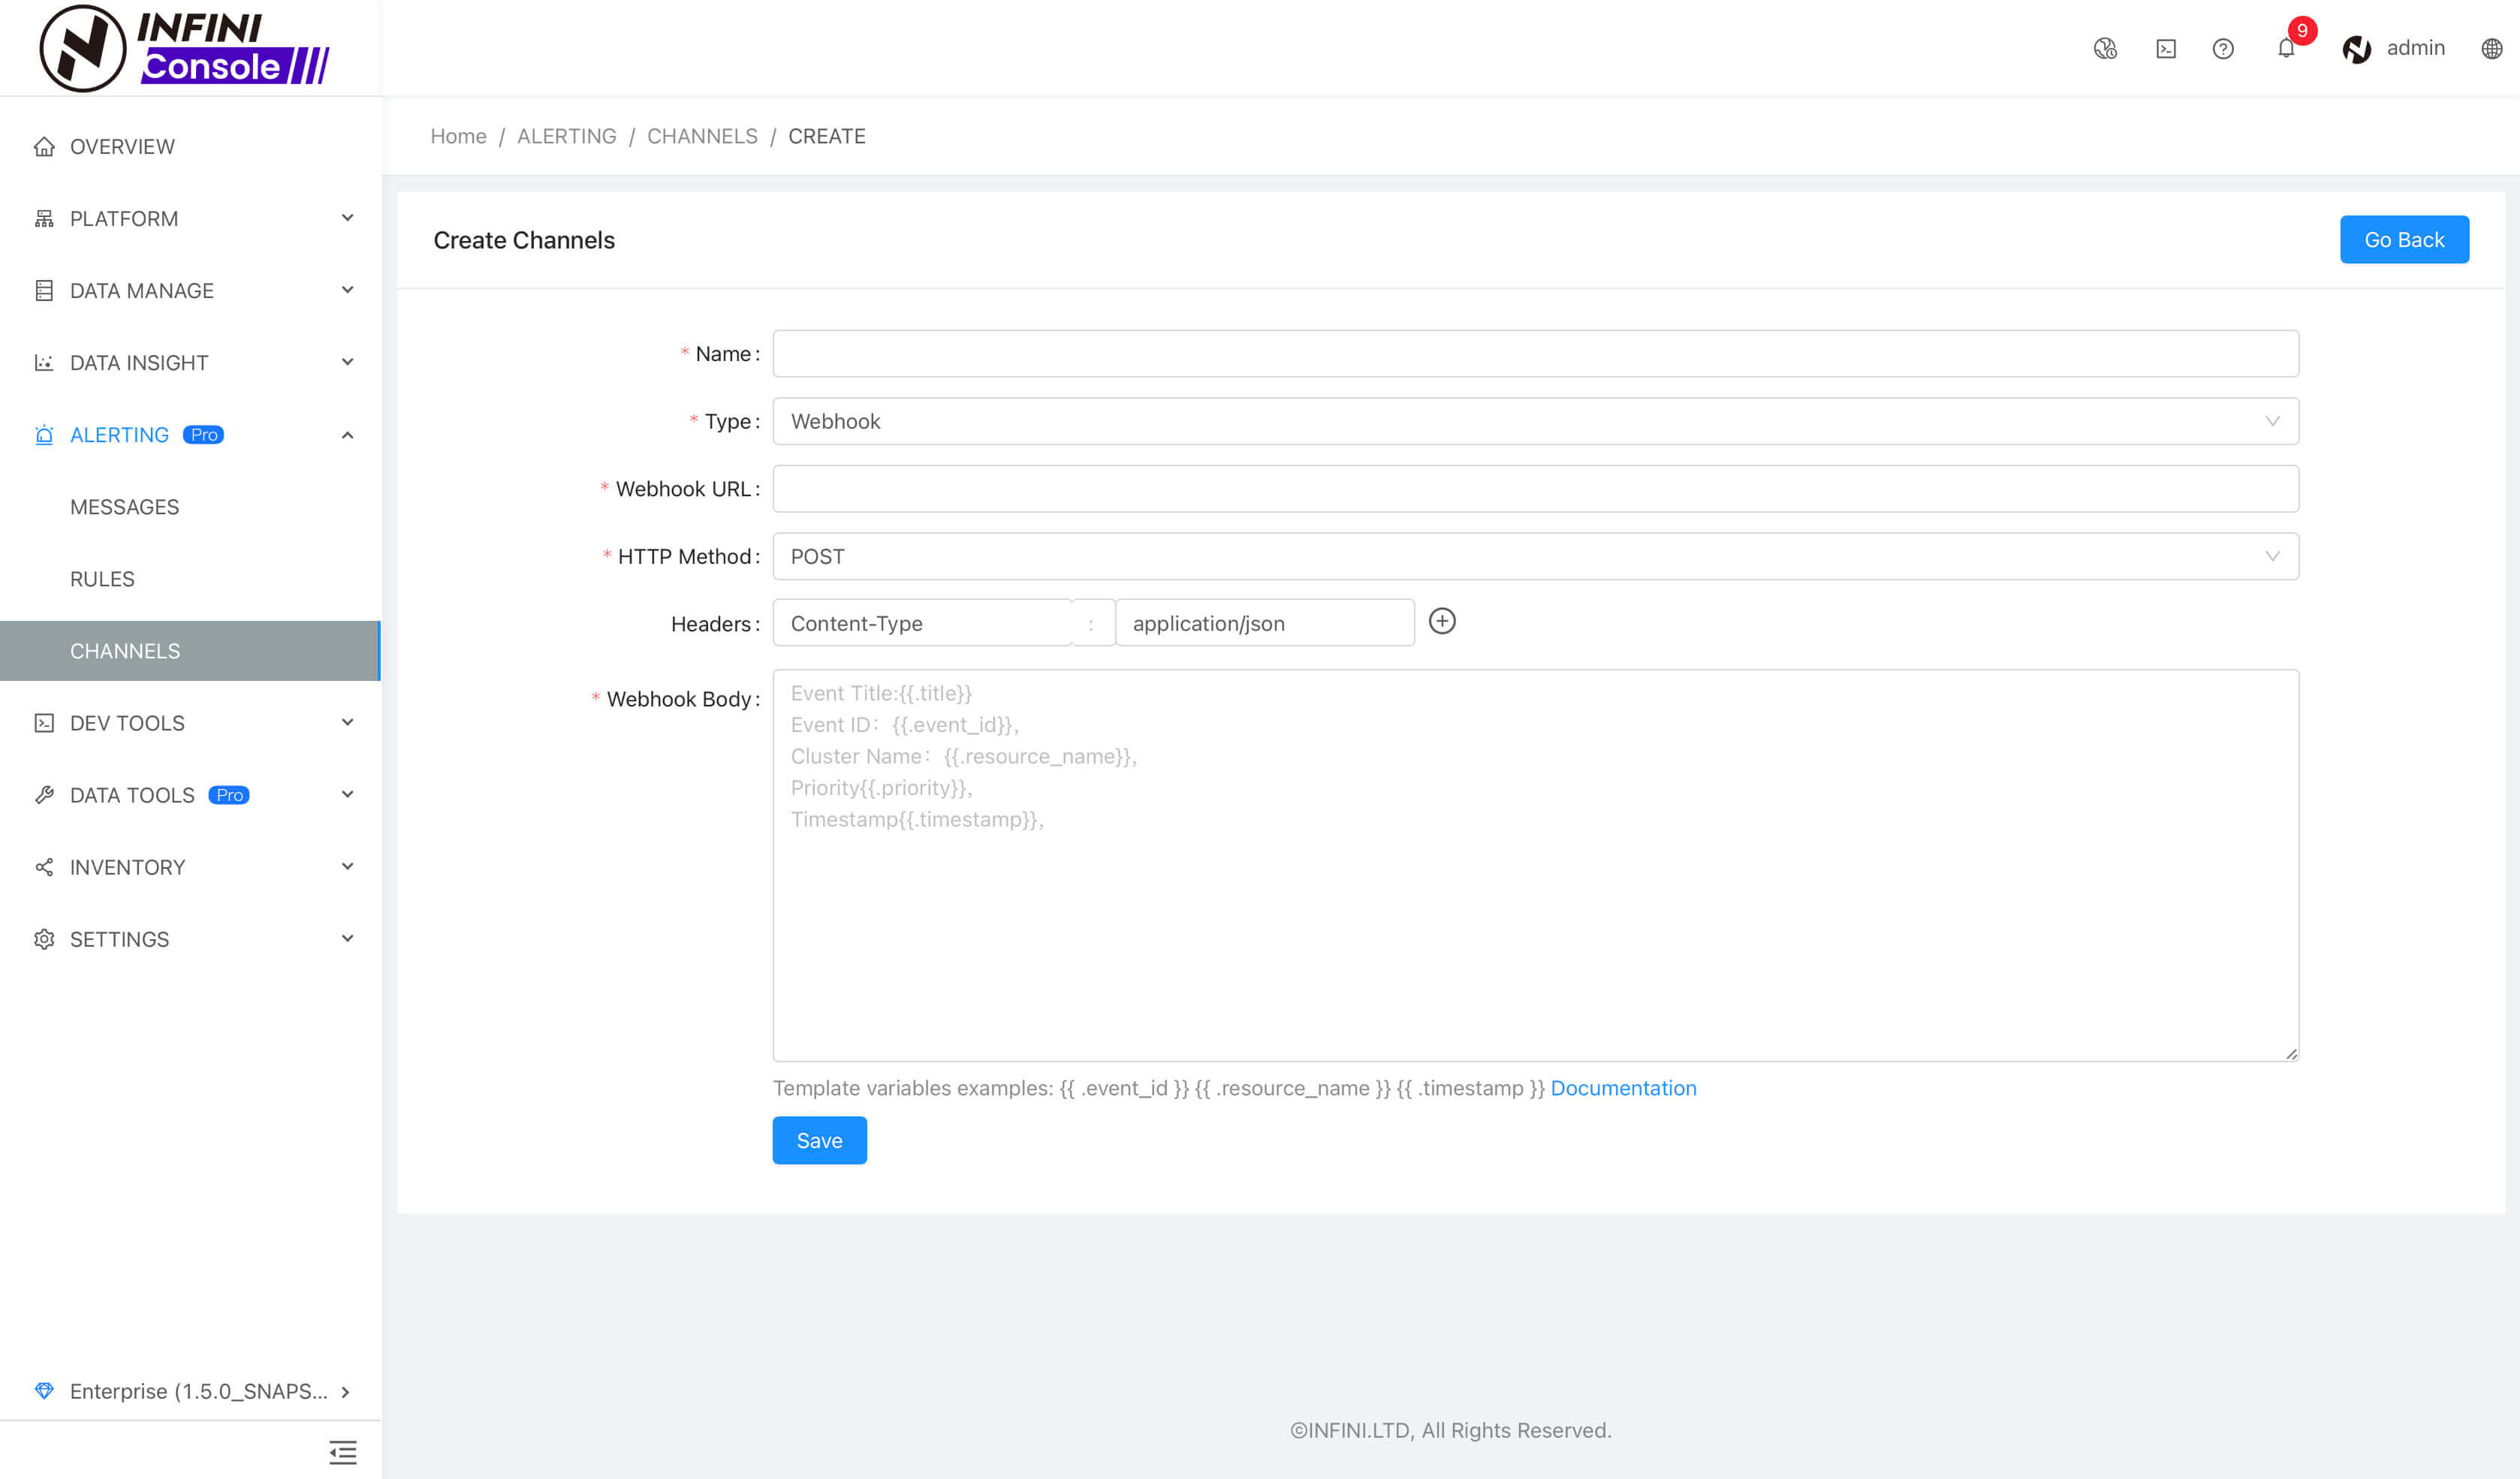Focus the Webhook Body text area

pos(1535,865)
